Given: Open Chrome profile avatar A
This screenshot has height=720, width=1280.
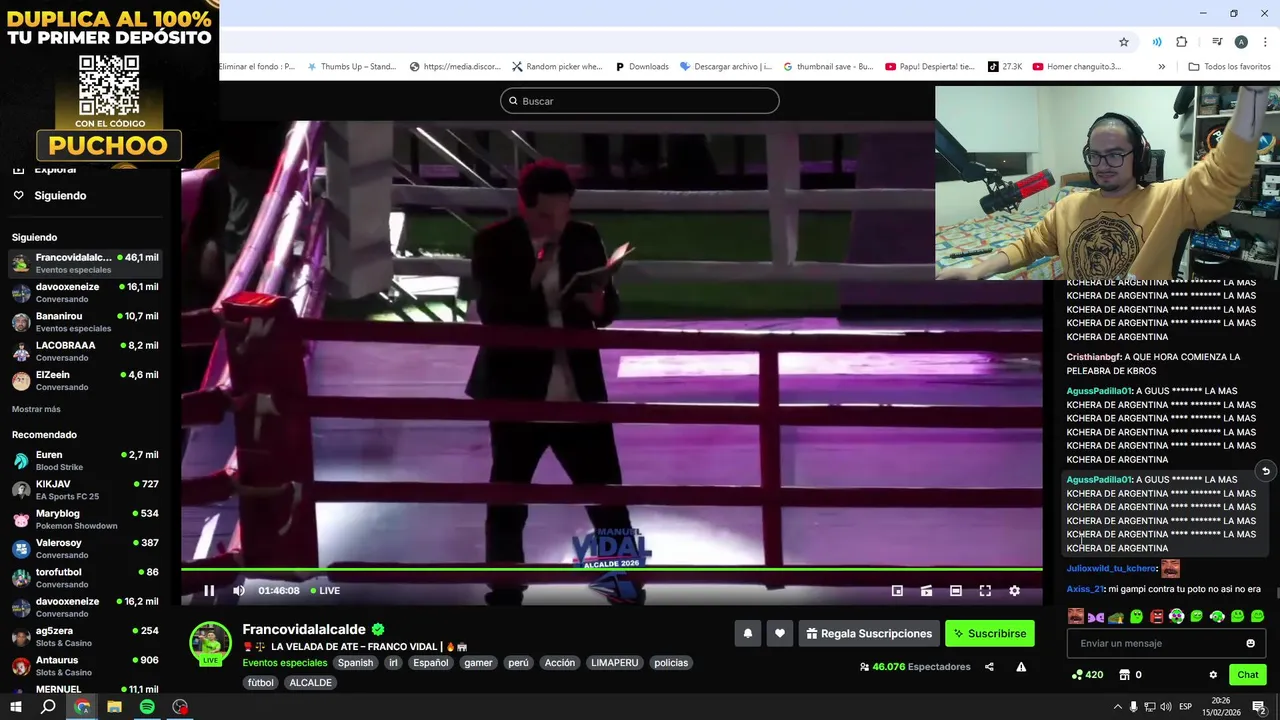Looking at the screenshot, I should click(1241, 42).
